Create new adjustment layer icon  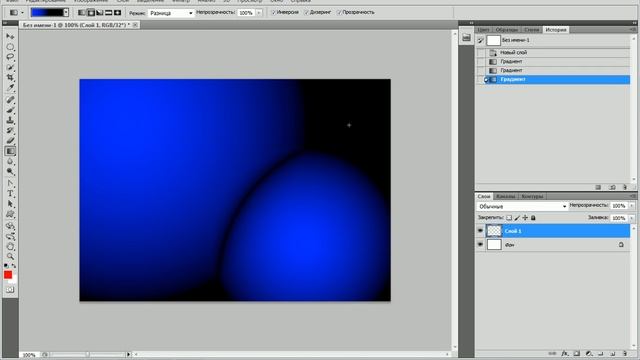[589, 353]
